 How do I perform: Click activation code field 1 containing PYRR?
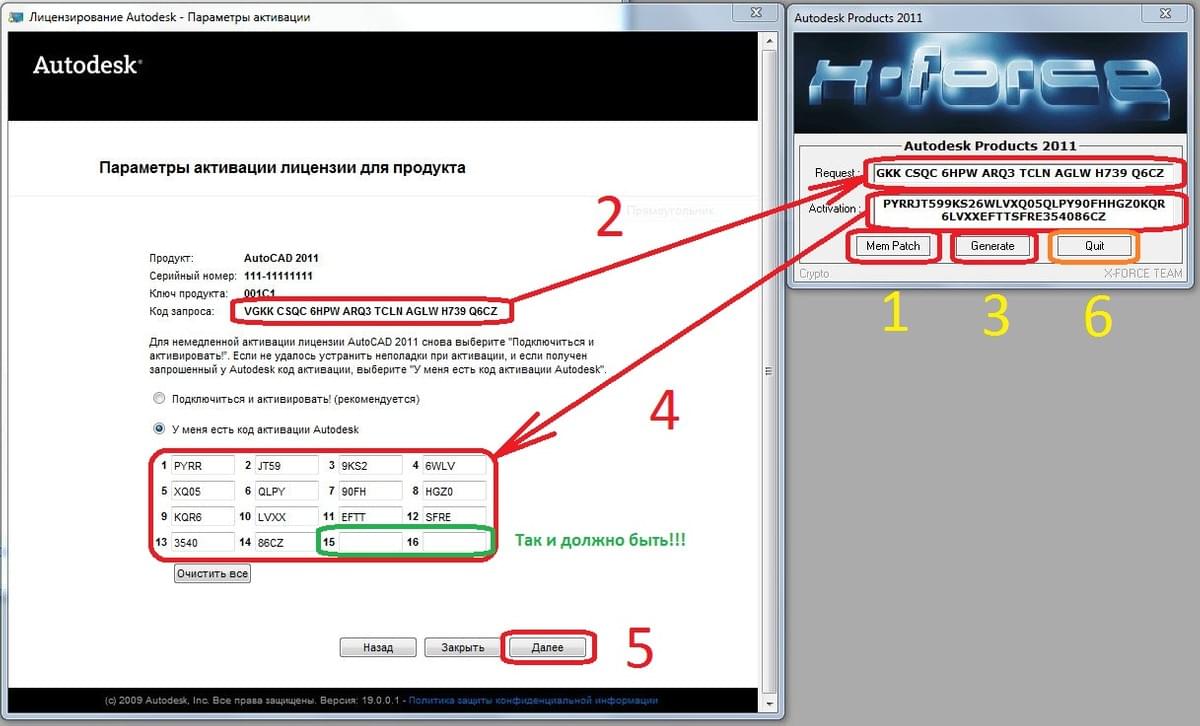click(201, 465)
